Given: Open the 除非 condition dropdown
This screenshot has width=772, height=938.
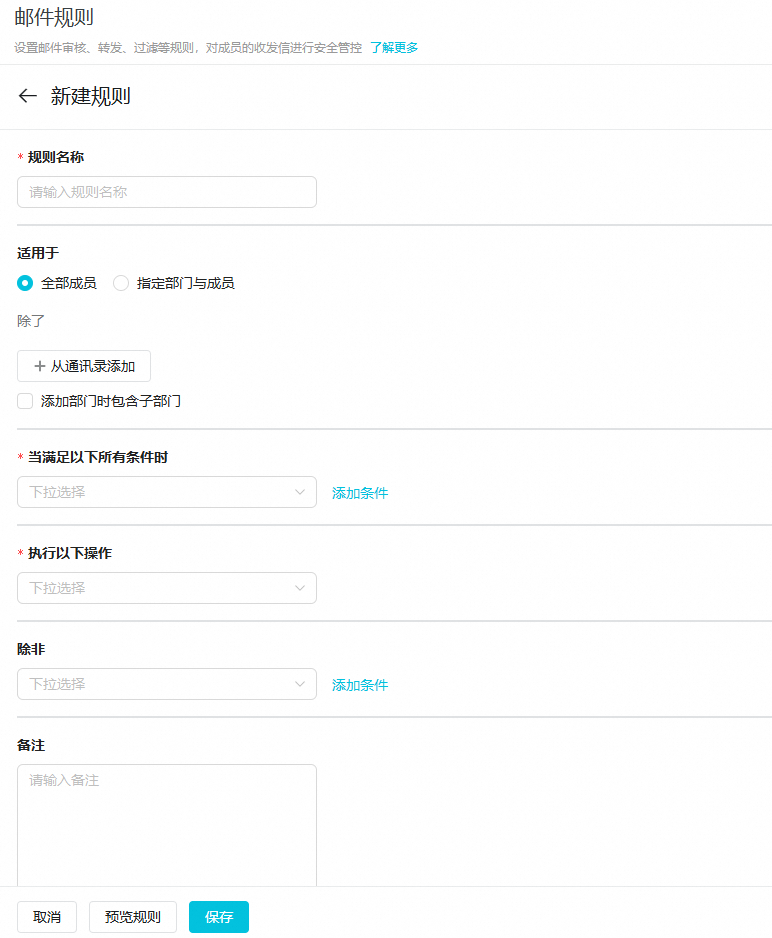Looking at the screenshot, I should coord(160,684).
